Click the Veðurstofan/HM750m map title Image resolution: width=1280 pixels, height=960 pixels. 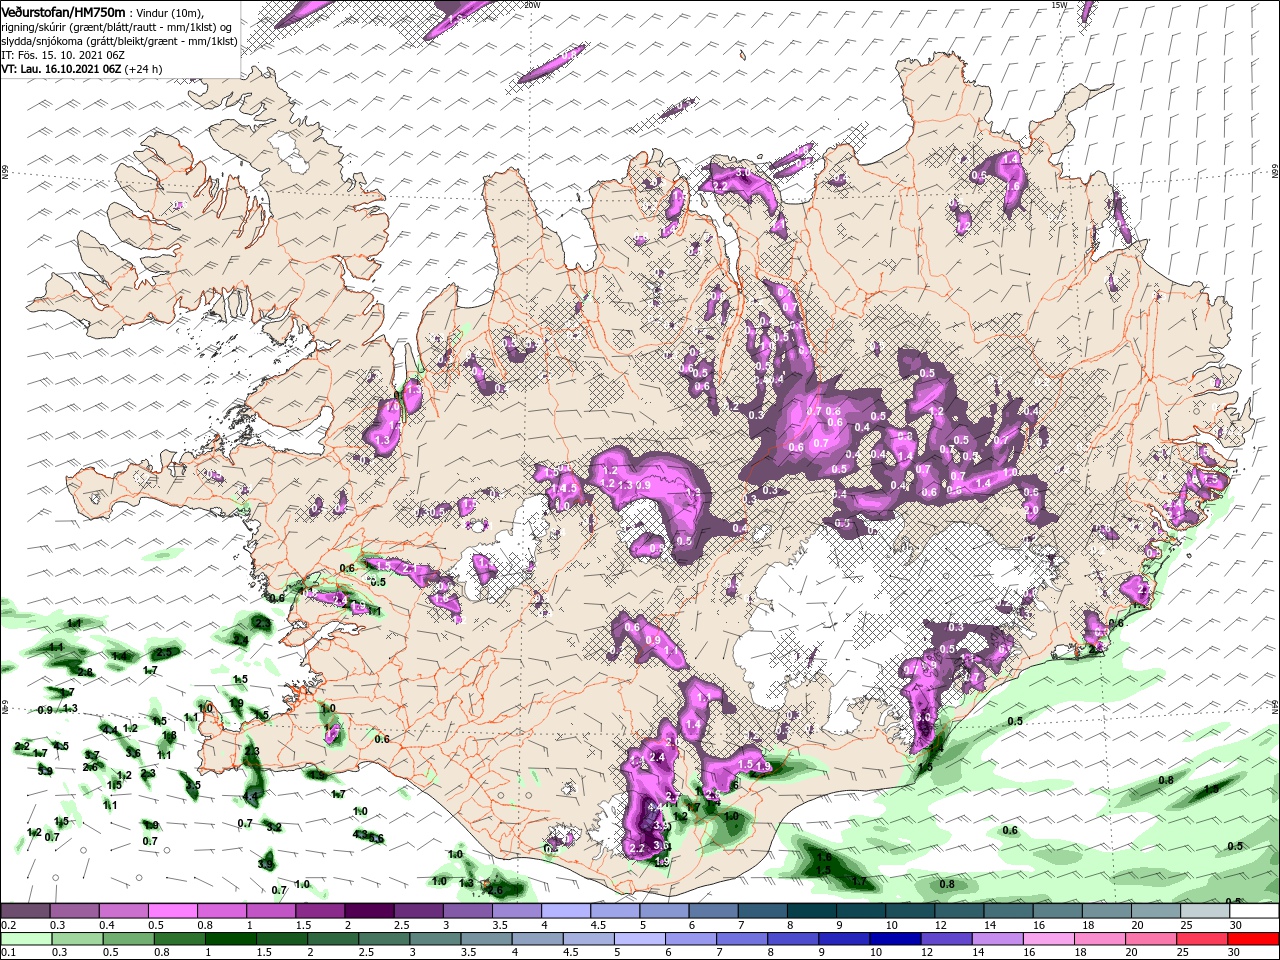(x=63, y=12)
